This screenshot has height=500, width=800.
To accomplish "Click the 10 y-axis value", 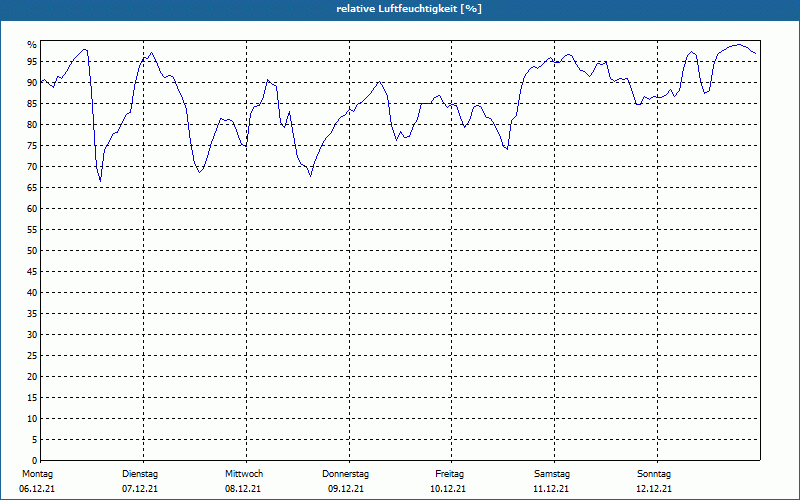I will click(32, 419).
